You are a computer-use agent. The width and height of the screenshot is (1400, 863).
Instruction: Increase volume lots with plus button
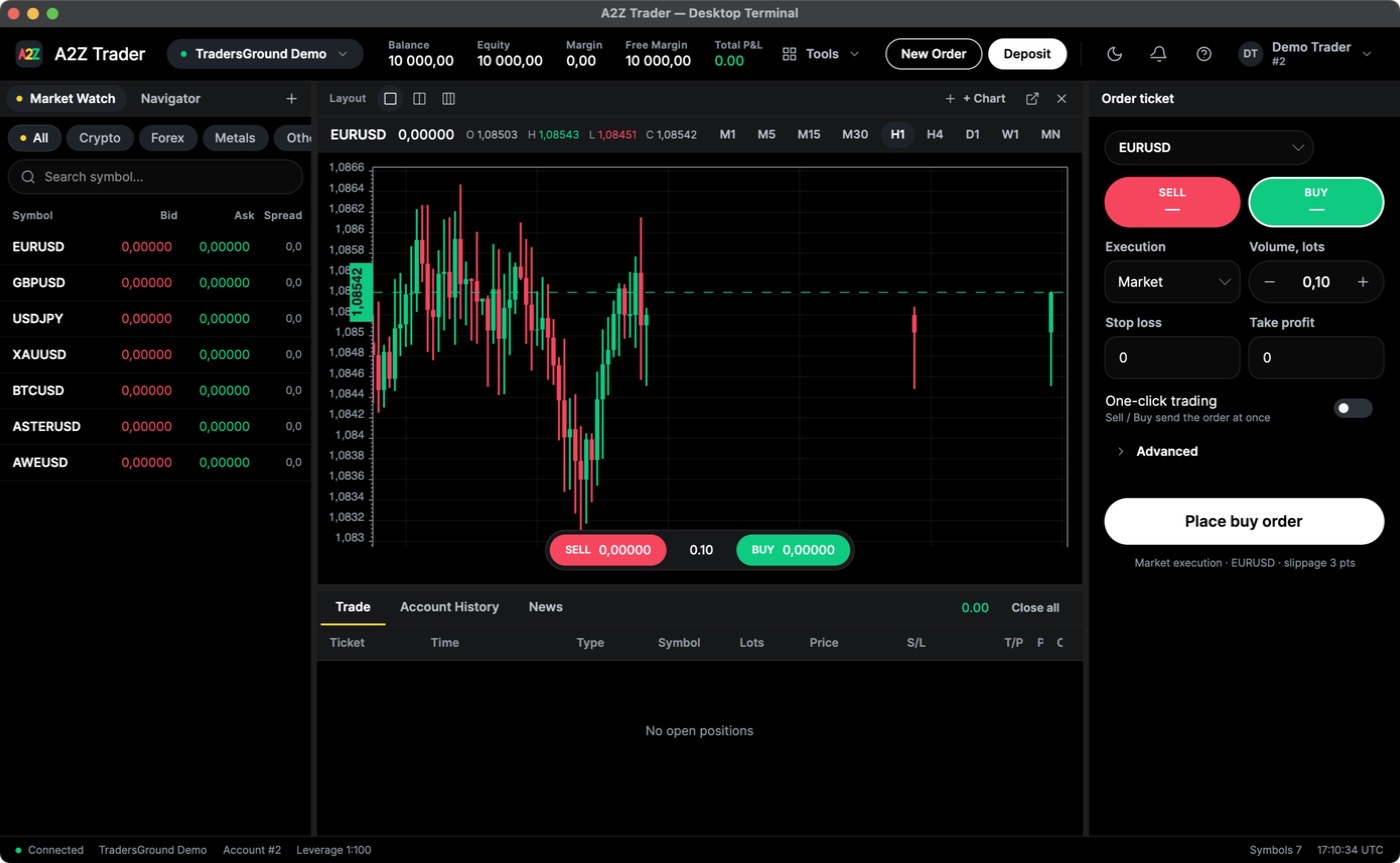tap(1363, 282)
